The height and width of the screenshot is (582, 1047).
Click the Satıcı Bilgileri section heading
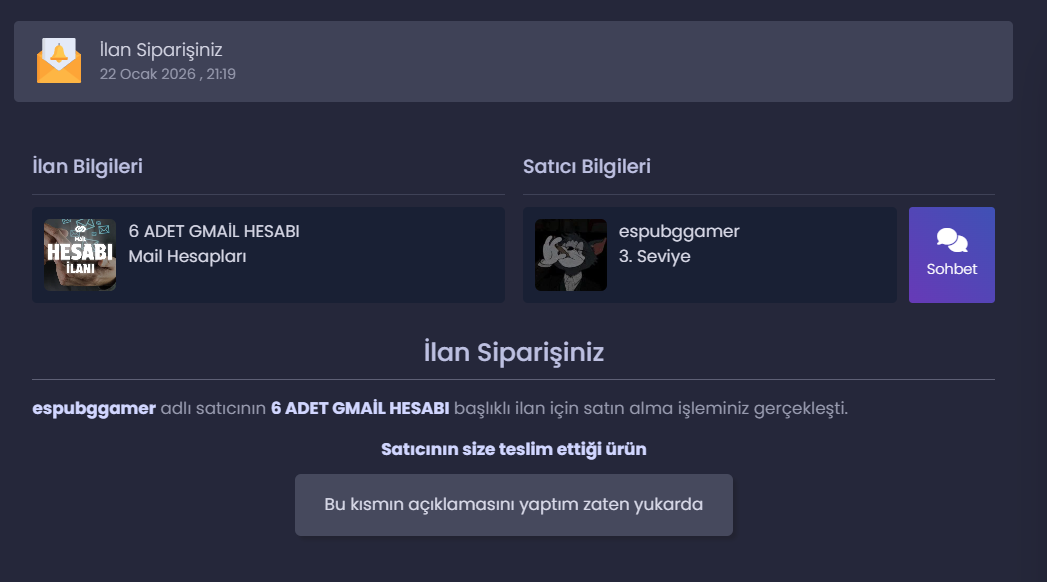(587, 166)
